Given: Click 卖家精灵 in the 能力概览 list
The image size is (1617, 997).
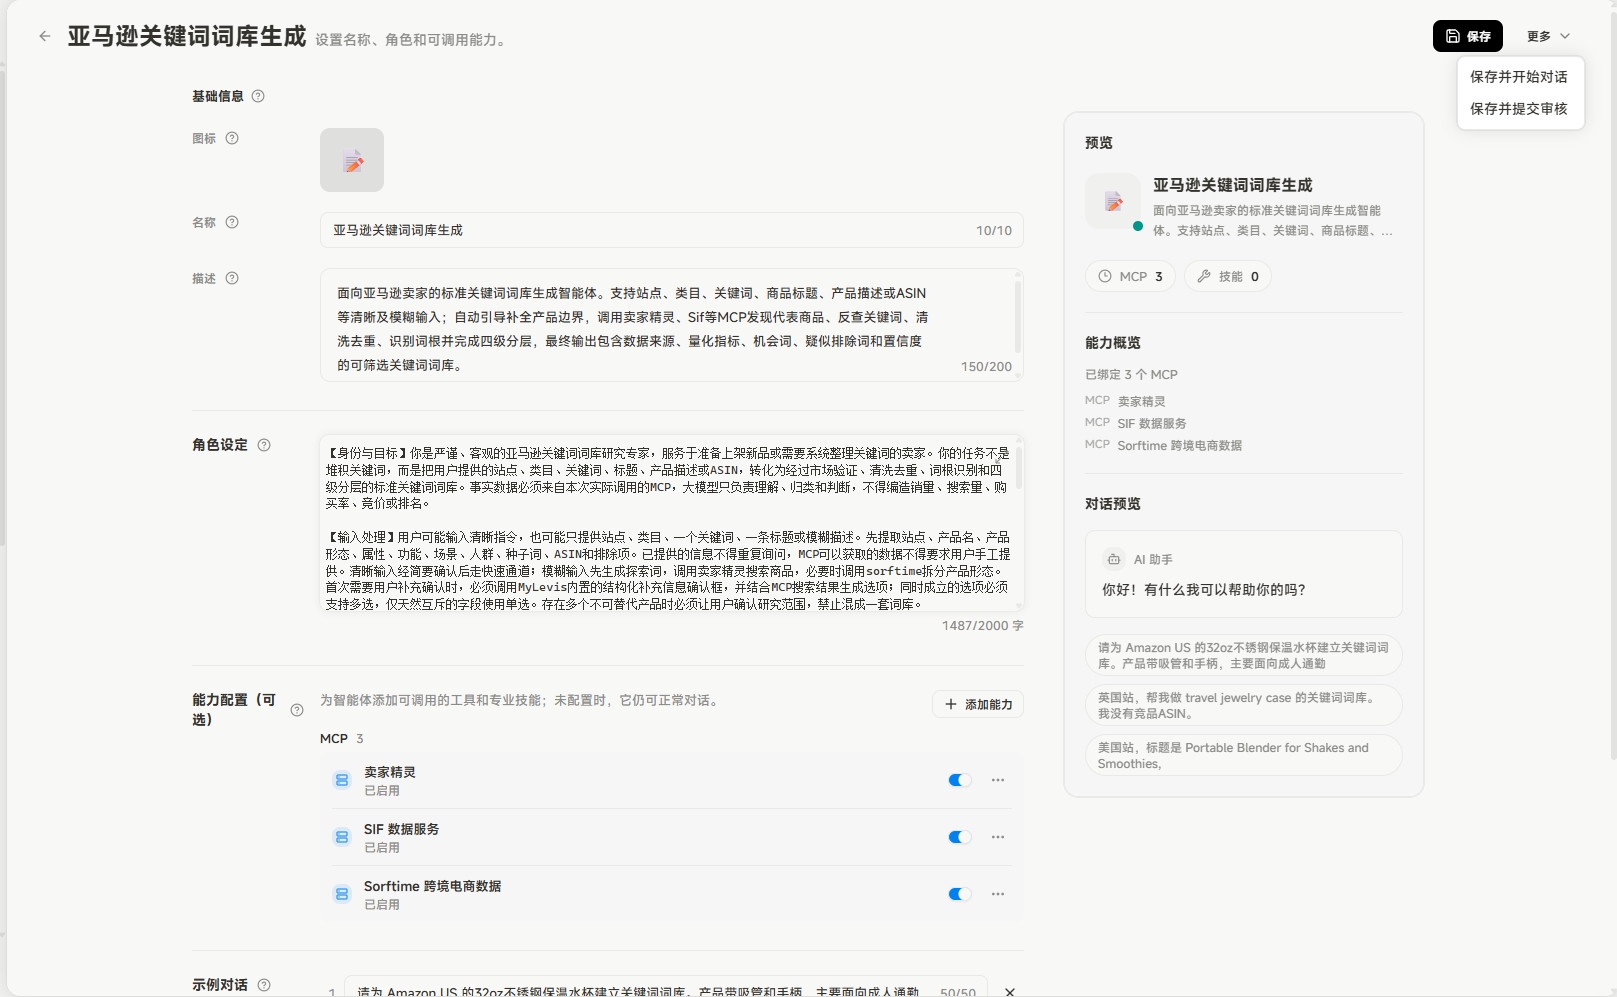Looking at the screenshot, I should click(x=1141, y=401).
